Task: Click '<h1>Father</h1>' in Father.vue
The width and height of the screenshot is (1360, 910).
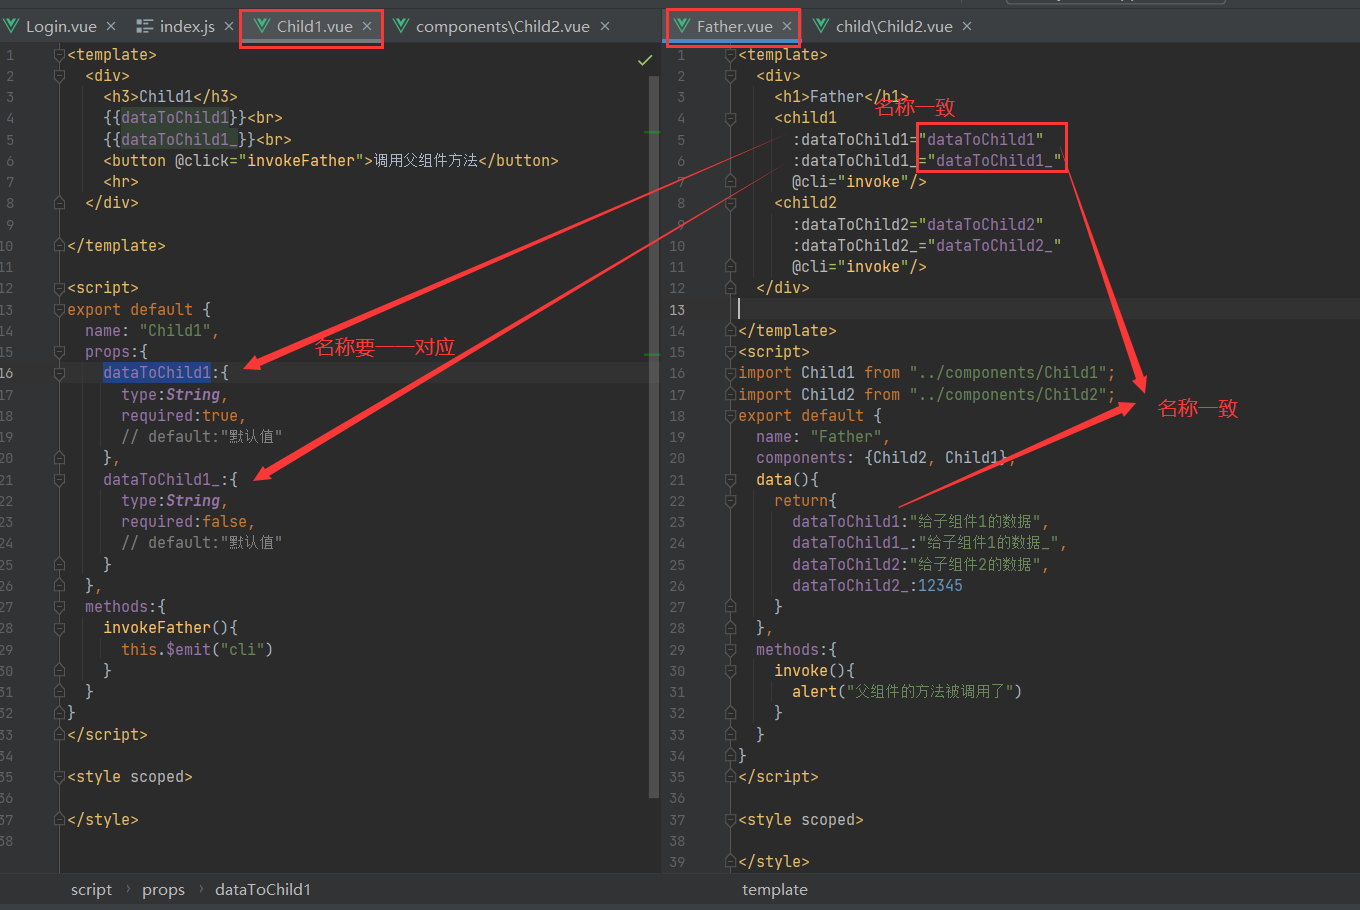Action: tap(842, 97)
